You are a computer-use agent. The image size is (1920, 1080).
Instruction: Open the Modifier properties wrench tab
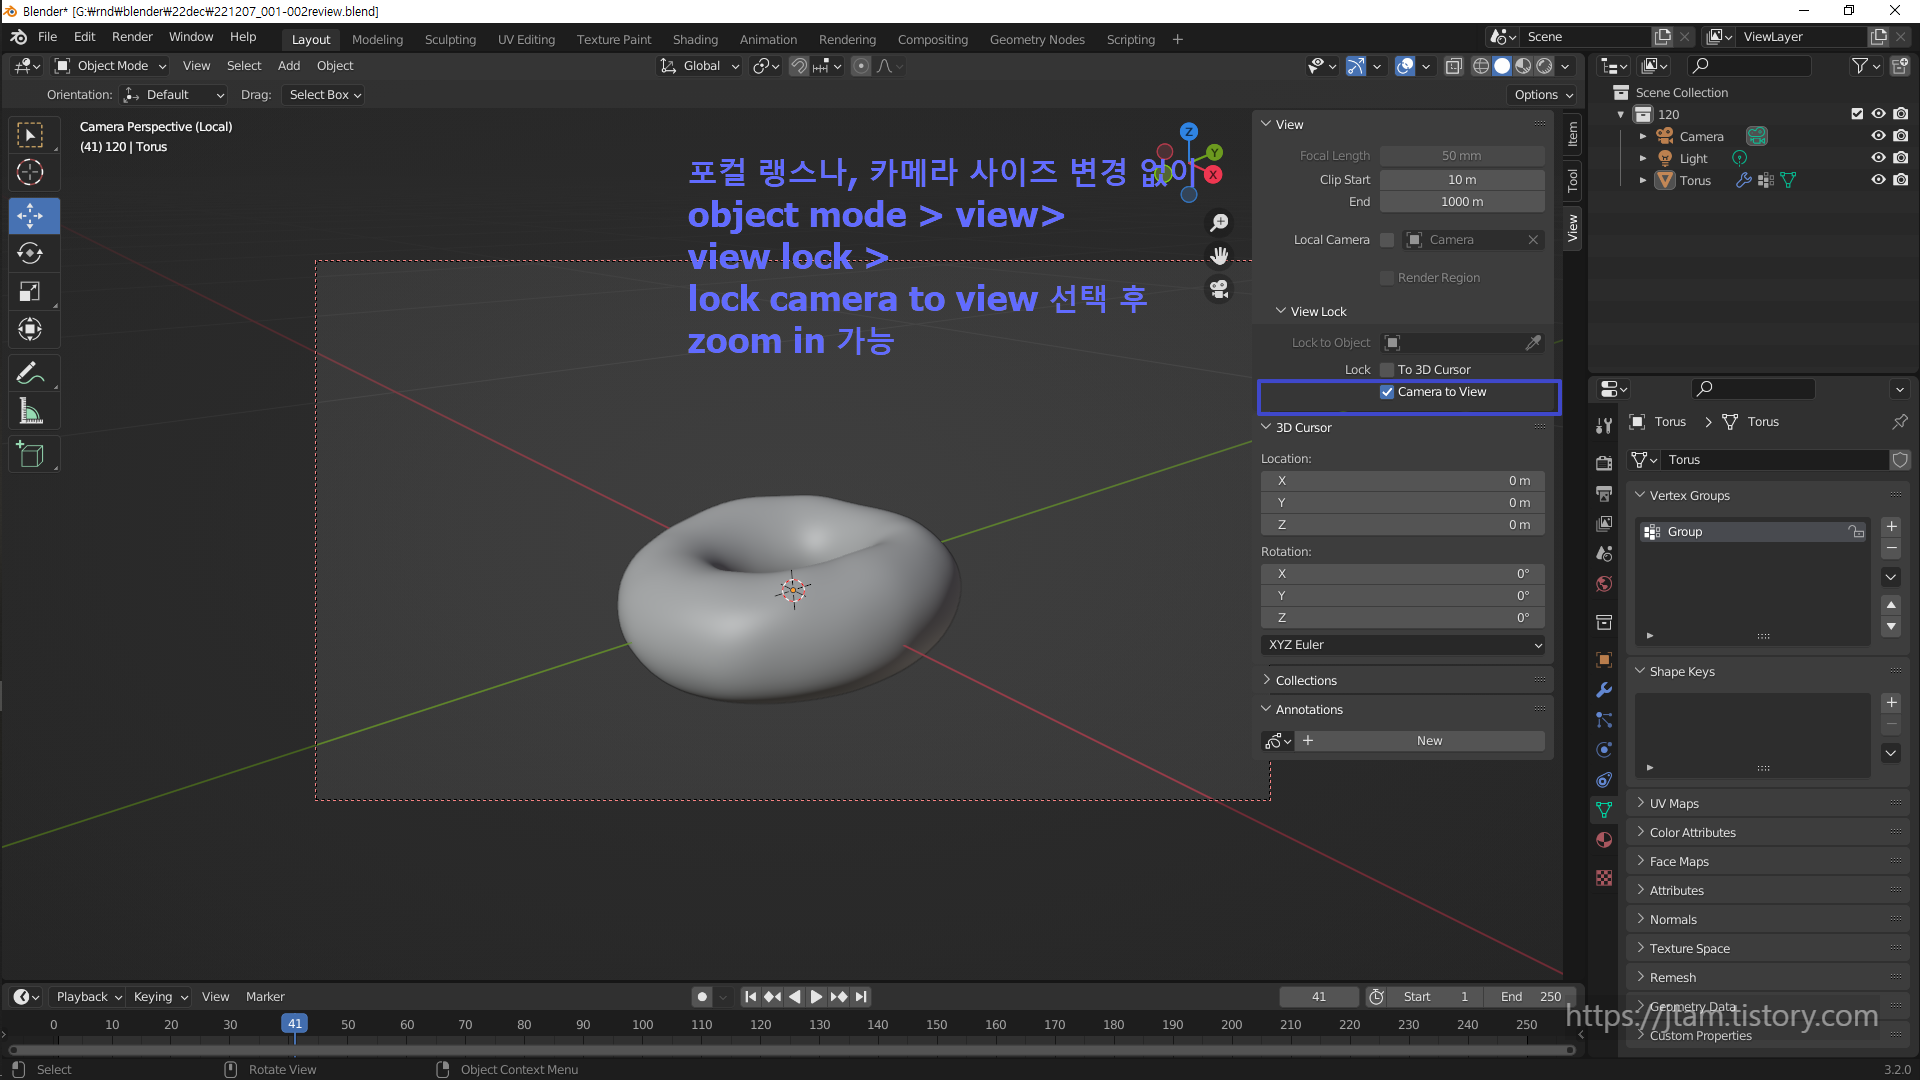point(1604,690)
